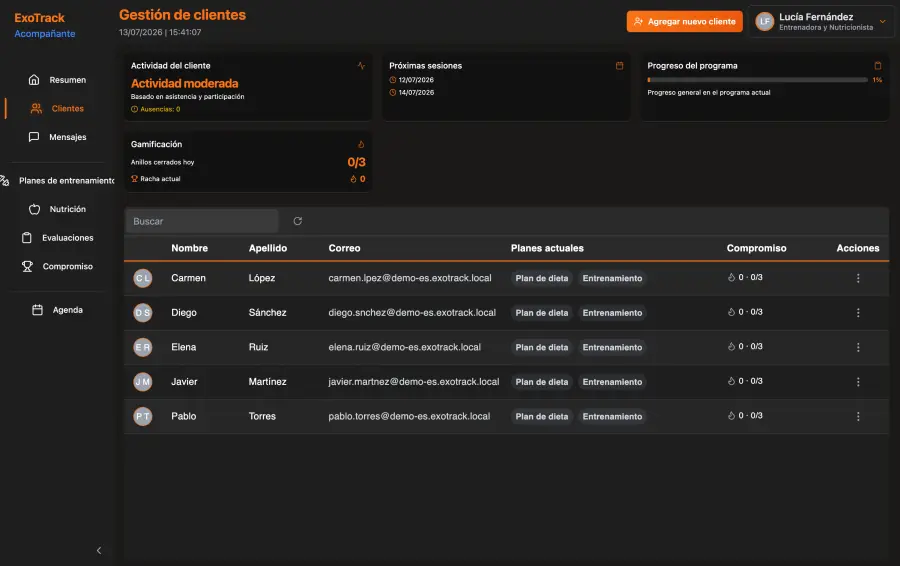
Task: Open the actions menu for Carmen López
Action: click(x=858, y=278)
